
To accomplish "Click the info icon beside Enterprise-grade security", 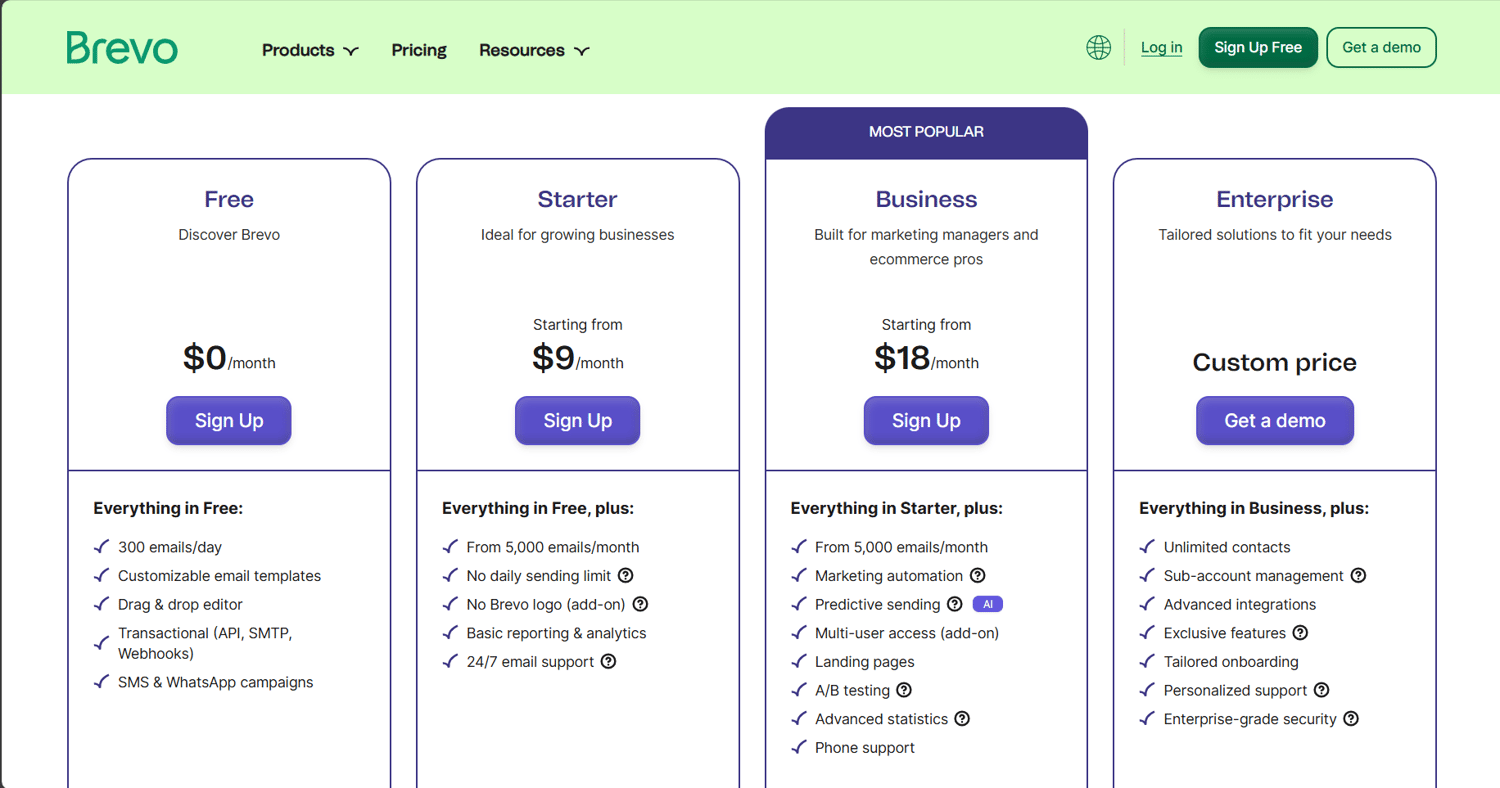I will tap(1351, 719).
